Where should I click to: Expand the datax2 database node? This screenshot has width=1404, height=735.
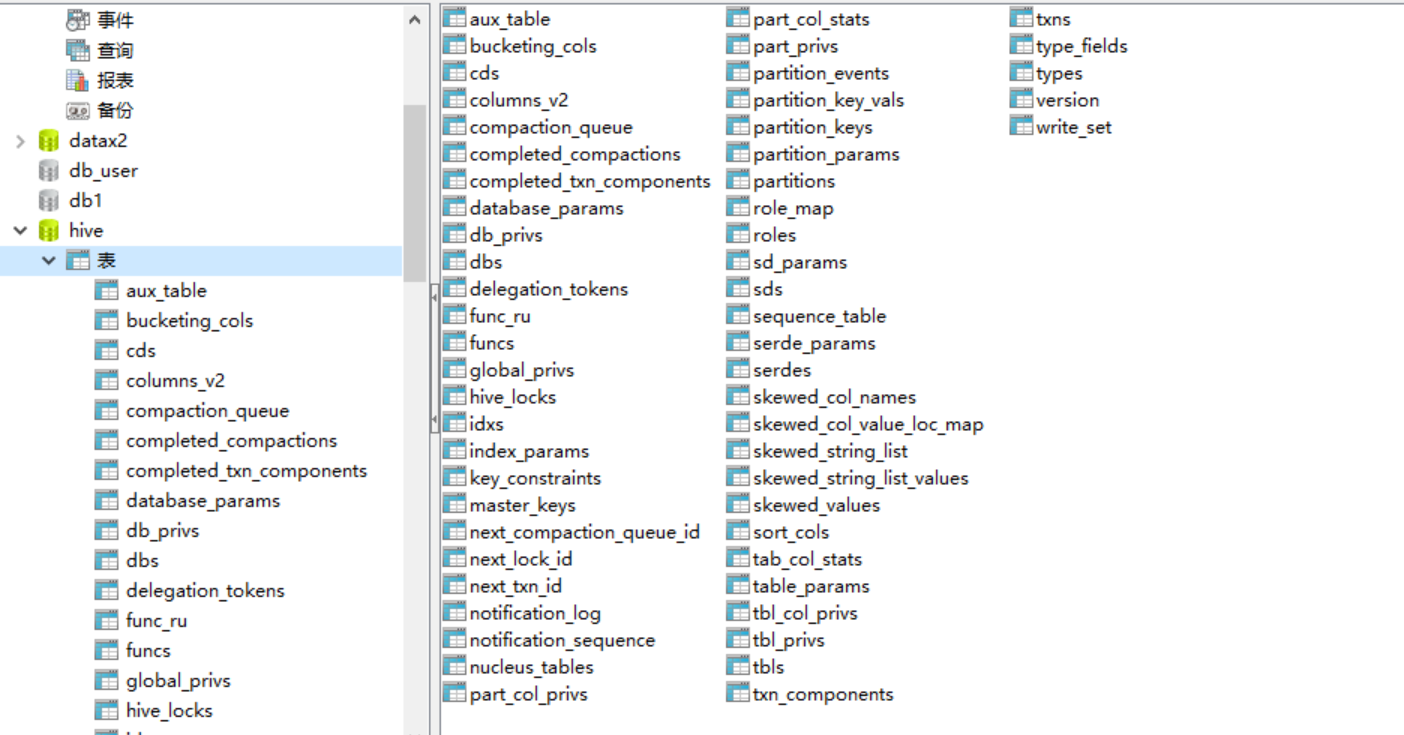pos(20,141)
